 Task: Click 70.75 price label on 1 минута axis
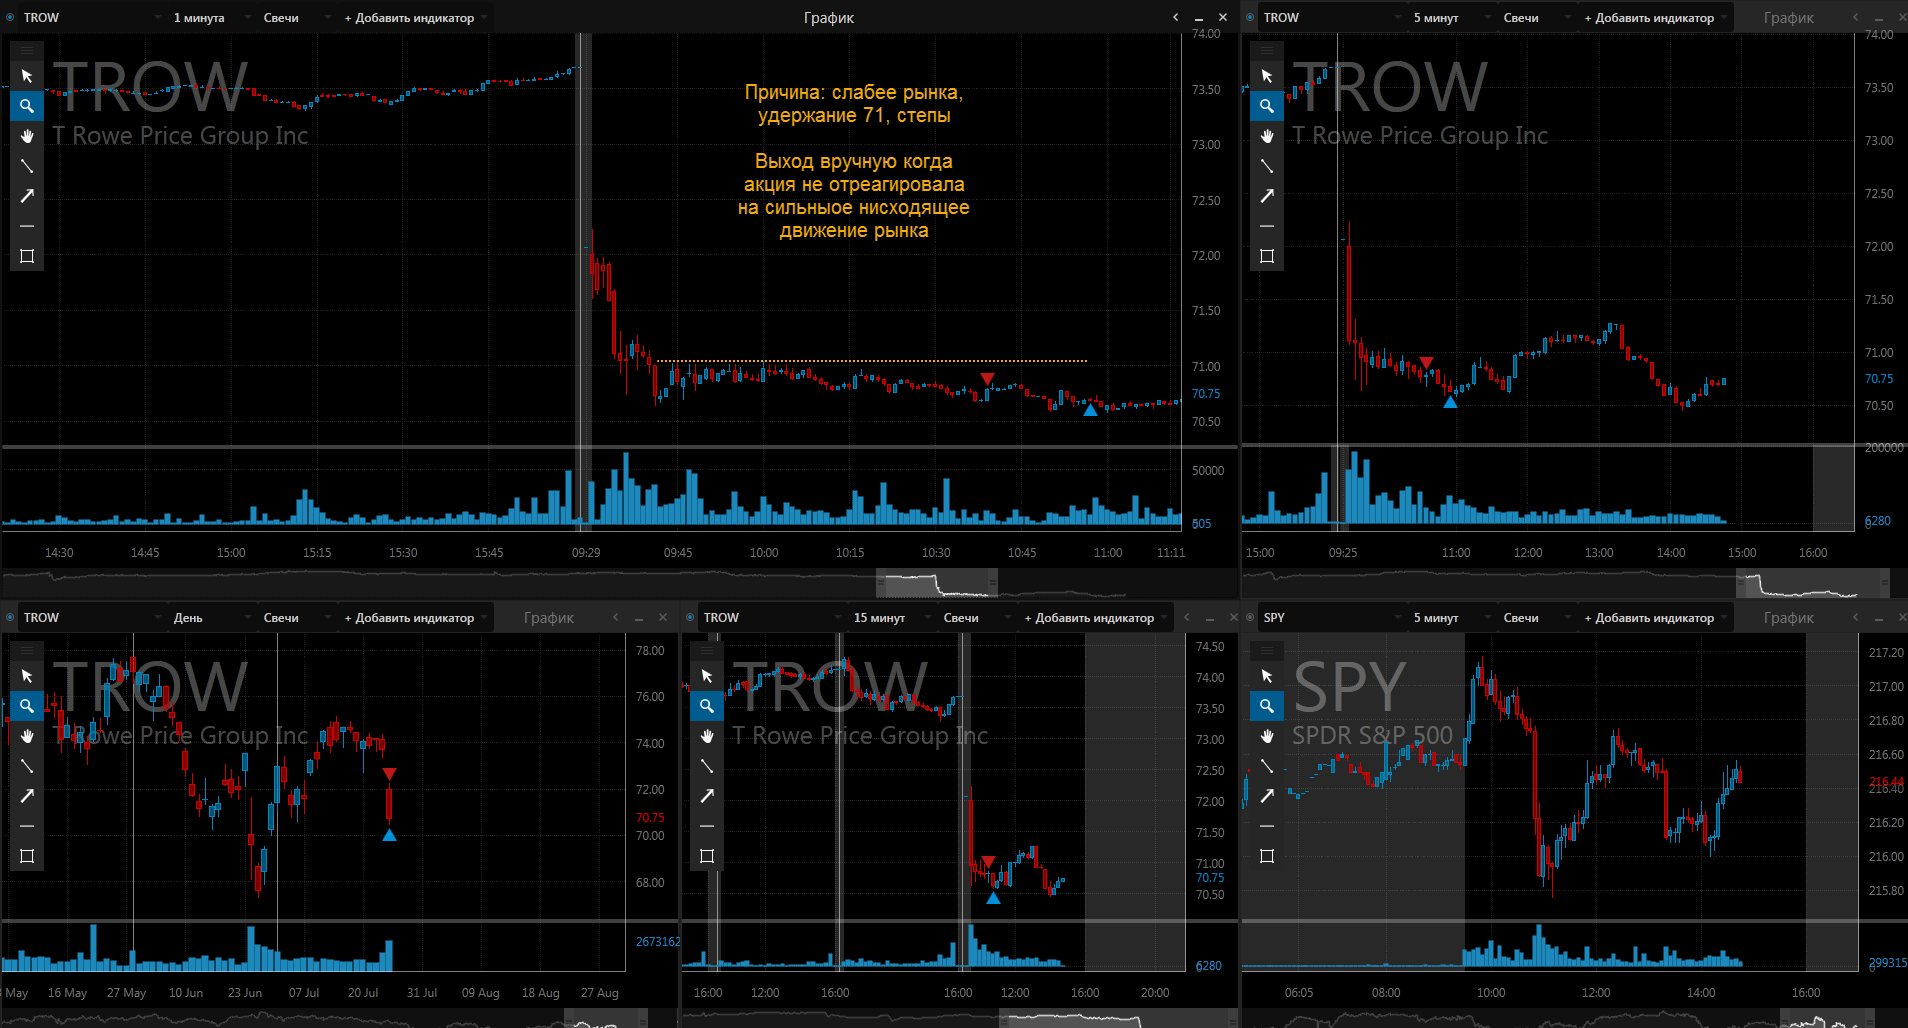tap(1206, 394)
